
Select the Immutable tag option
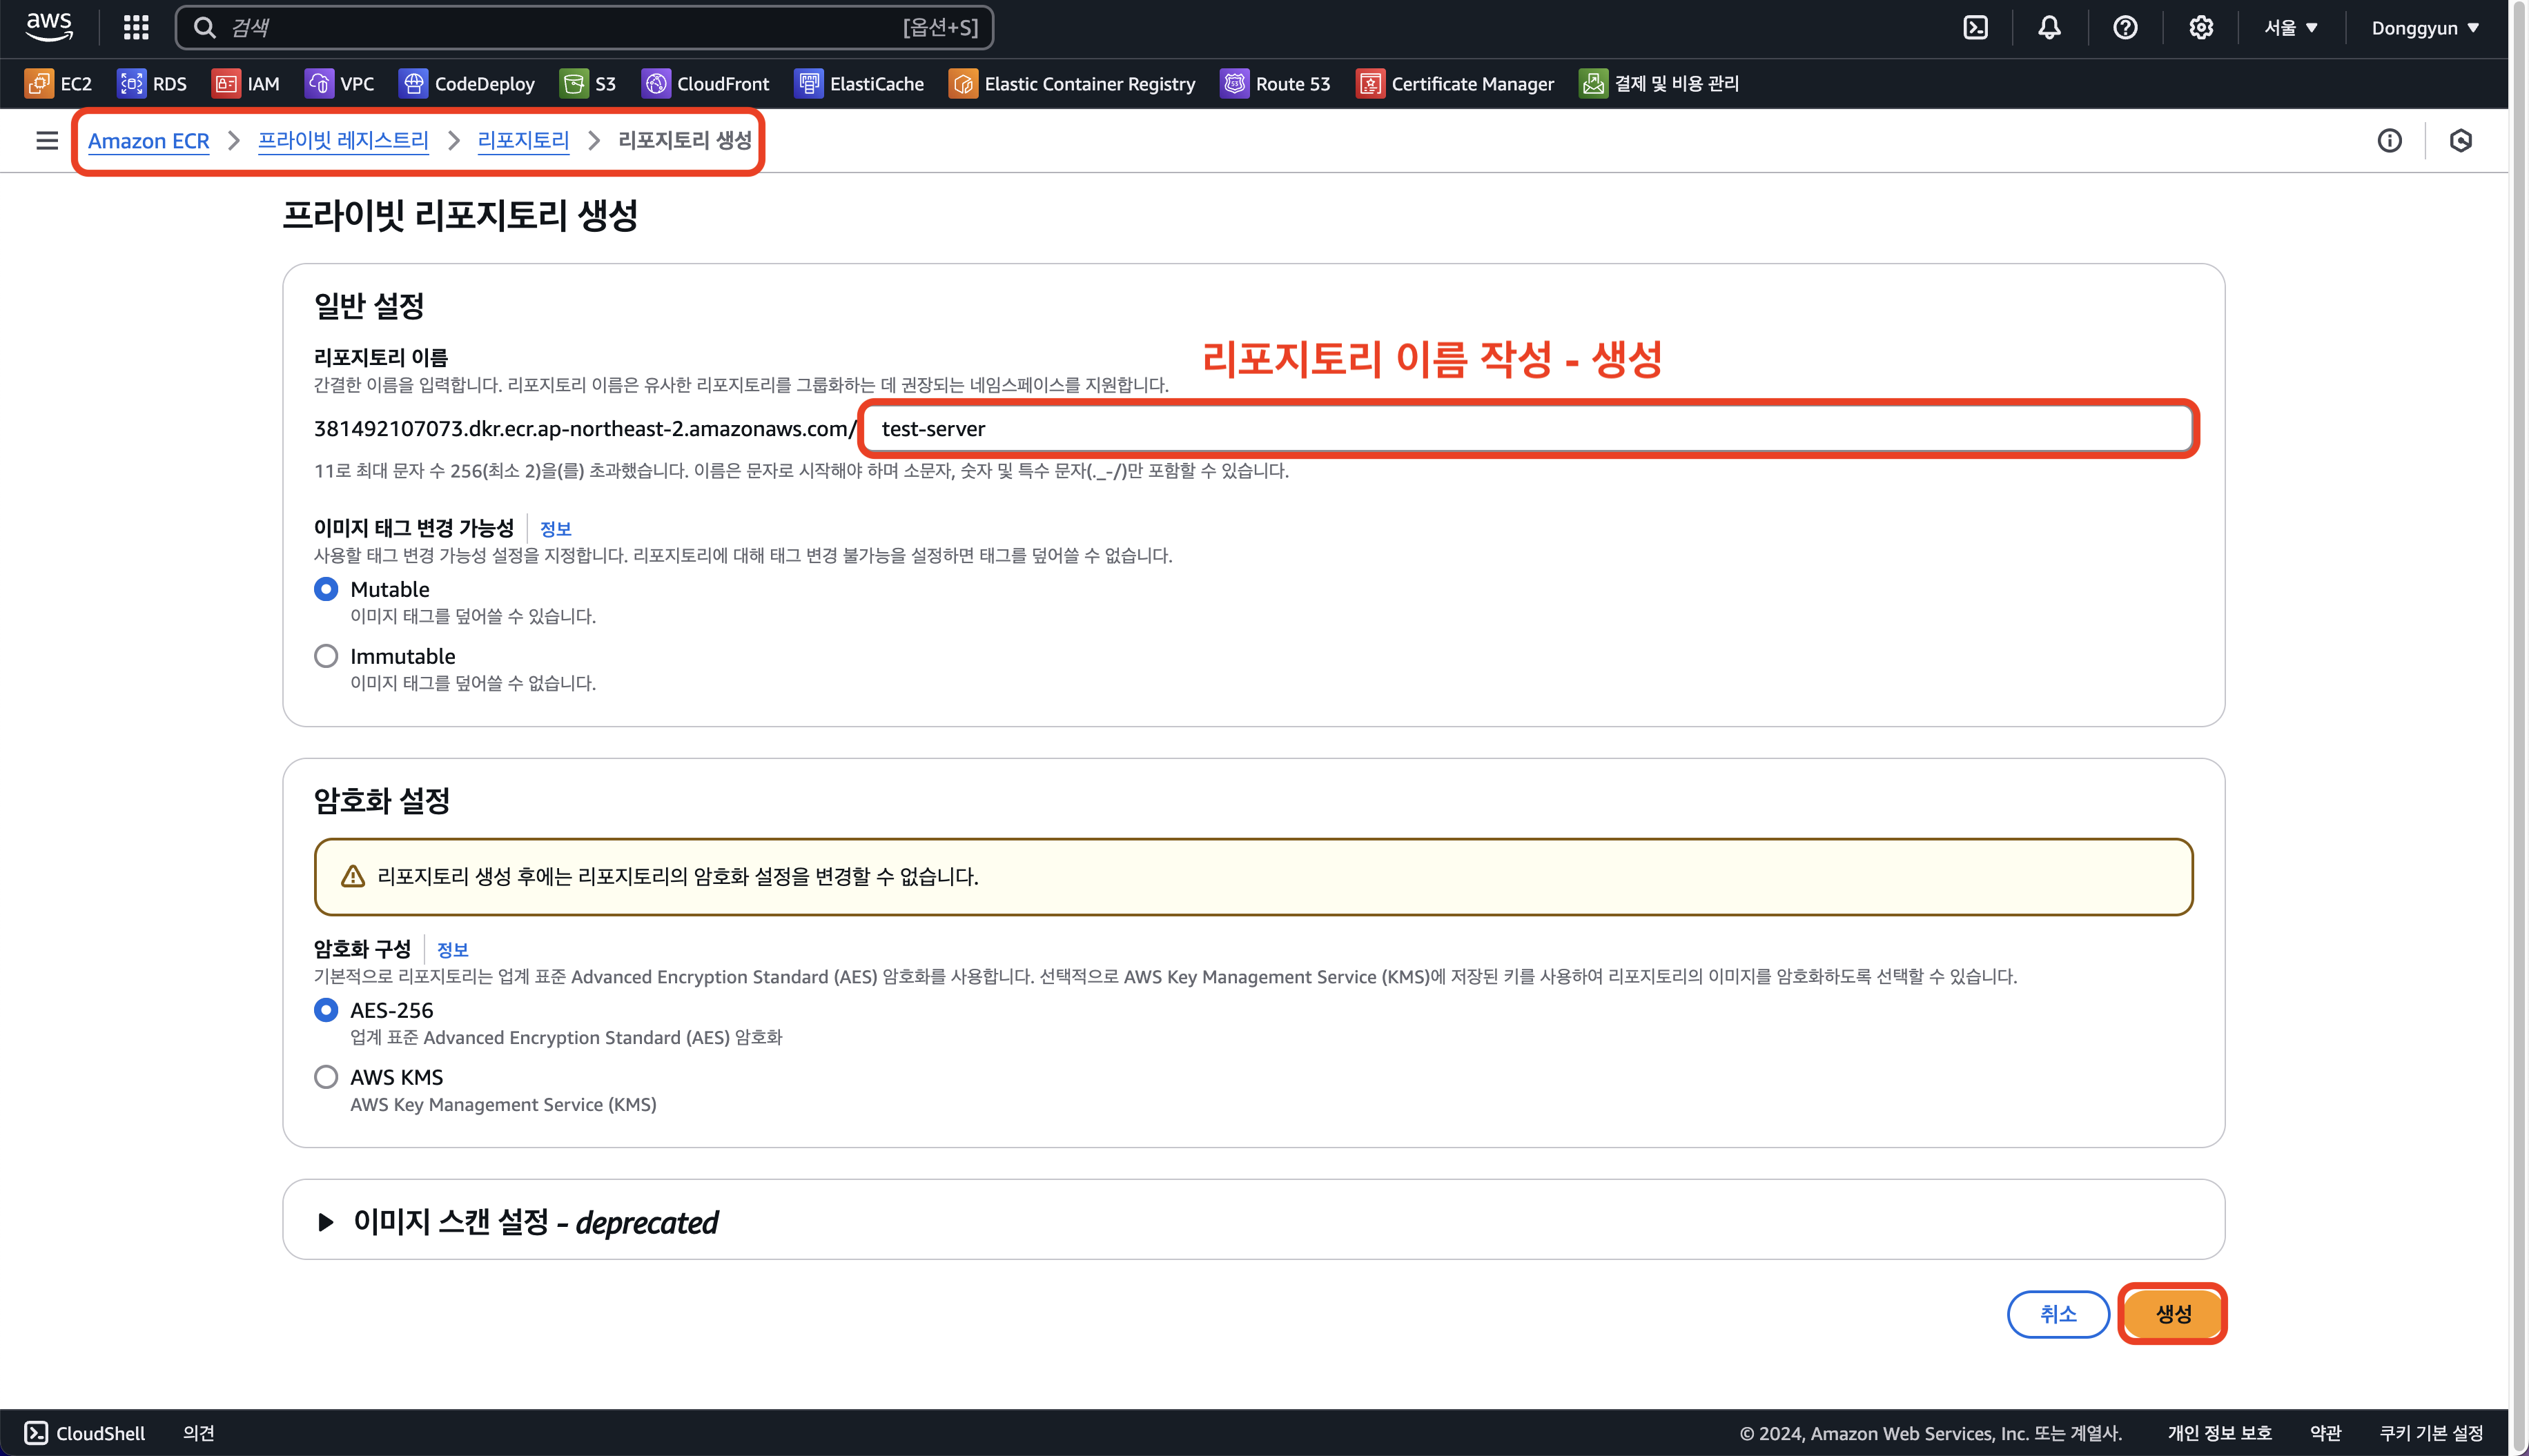coord(326,656)
